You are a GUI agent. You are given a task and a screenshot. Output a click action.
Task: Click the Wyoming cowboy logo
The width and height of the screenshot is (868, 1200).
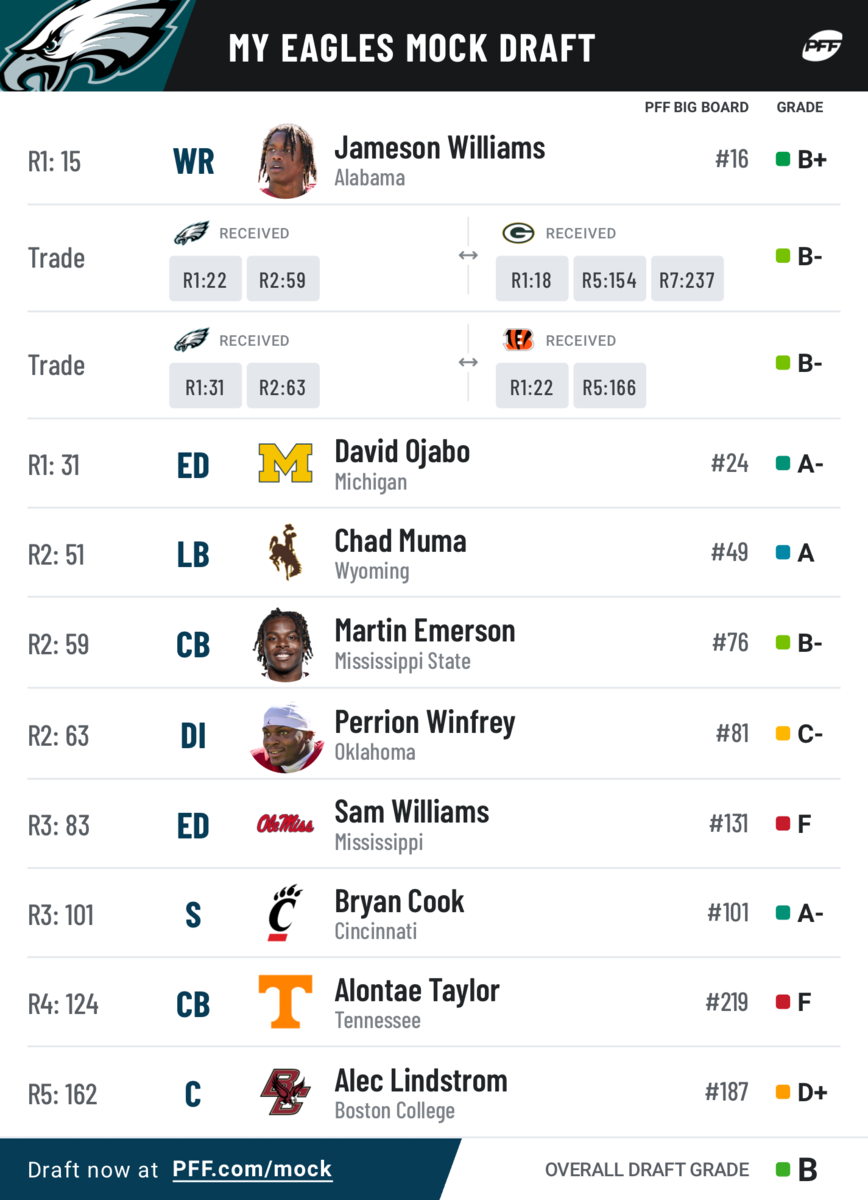pos(285,552)
